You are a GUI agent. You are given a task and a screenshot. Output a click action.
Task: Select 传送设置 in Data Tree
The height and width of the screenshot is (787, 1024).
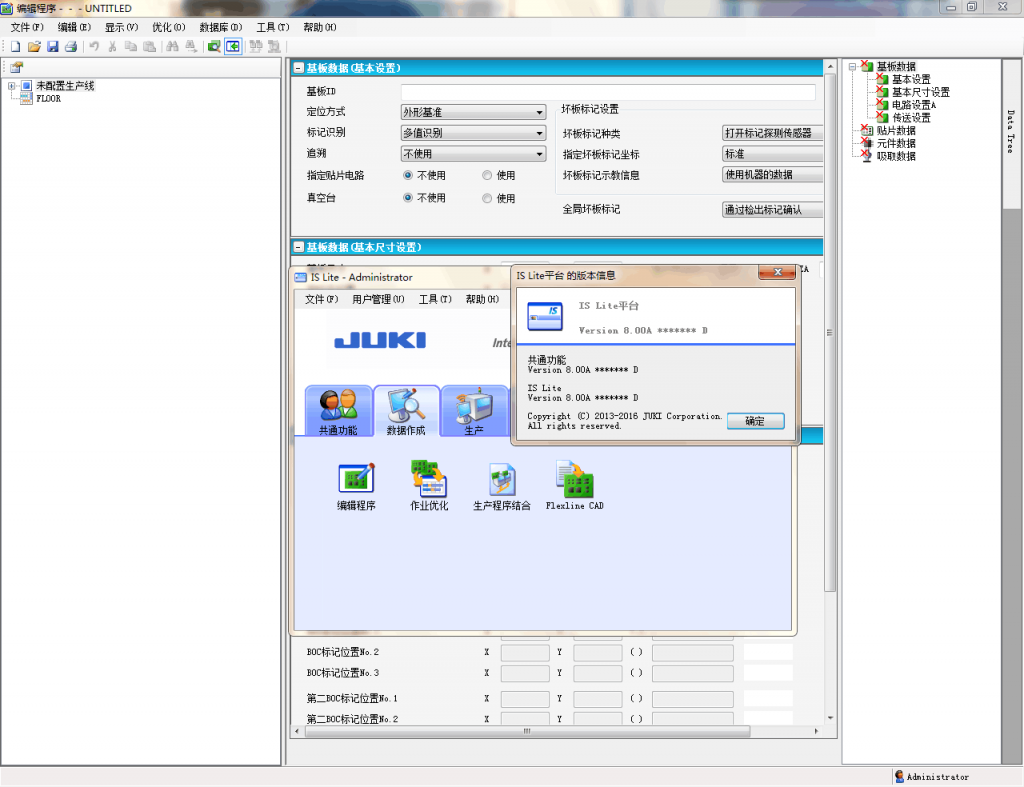point(911,118)
